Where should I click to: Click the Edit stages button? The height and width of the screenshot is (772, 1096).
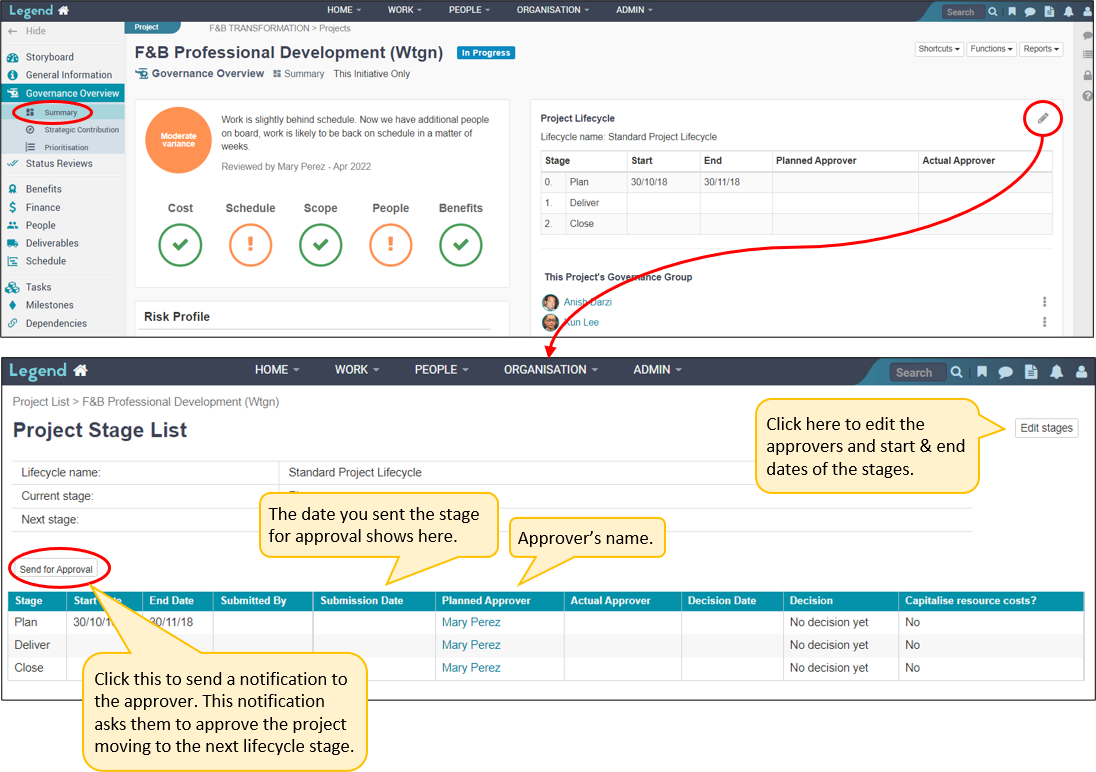[1046, 428]
